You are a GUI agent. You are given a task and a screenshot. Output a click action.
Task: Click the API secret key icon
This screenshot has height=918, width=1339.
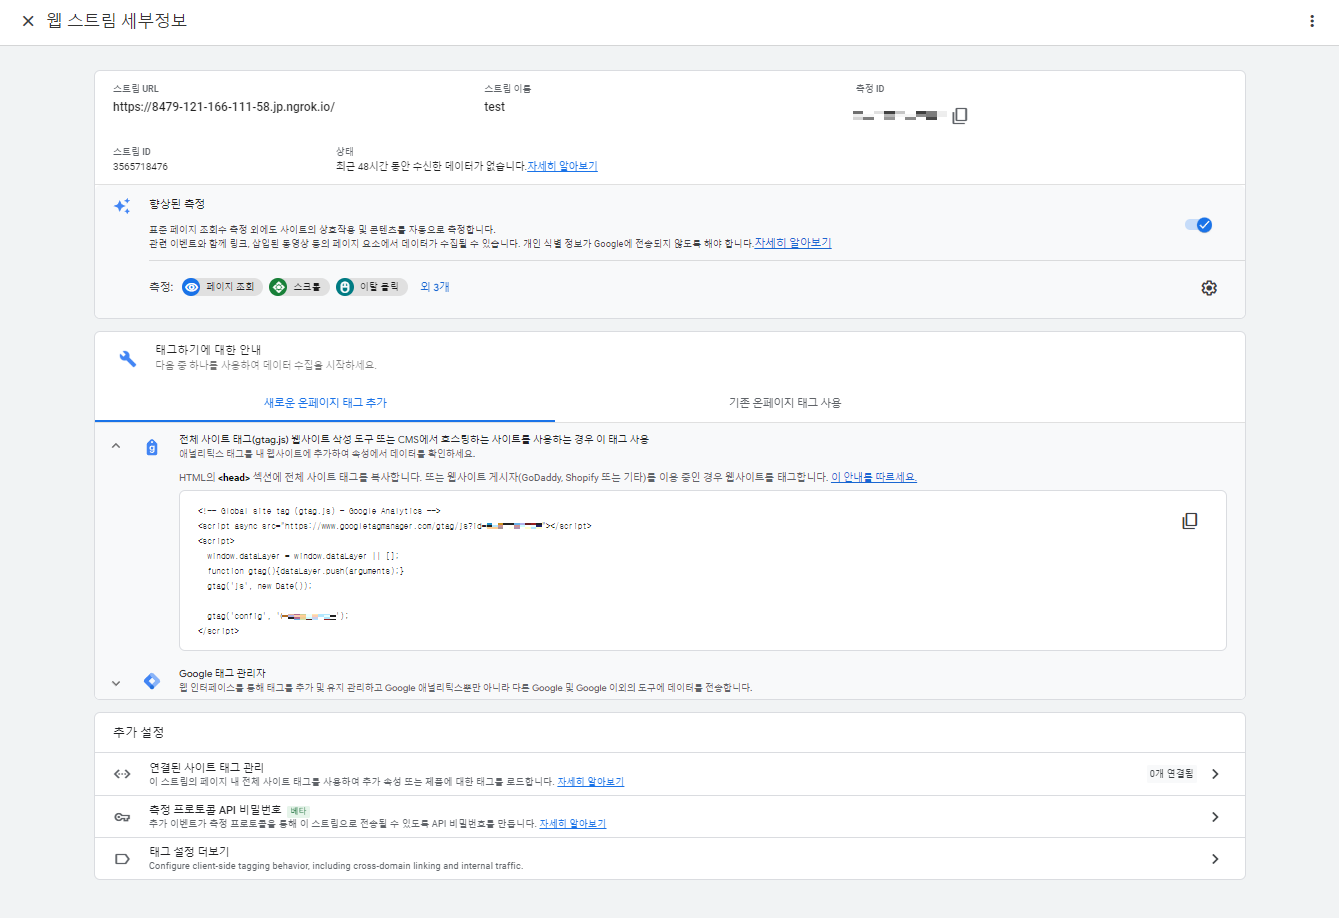click(x=122, y=817)
